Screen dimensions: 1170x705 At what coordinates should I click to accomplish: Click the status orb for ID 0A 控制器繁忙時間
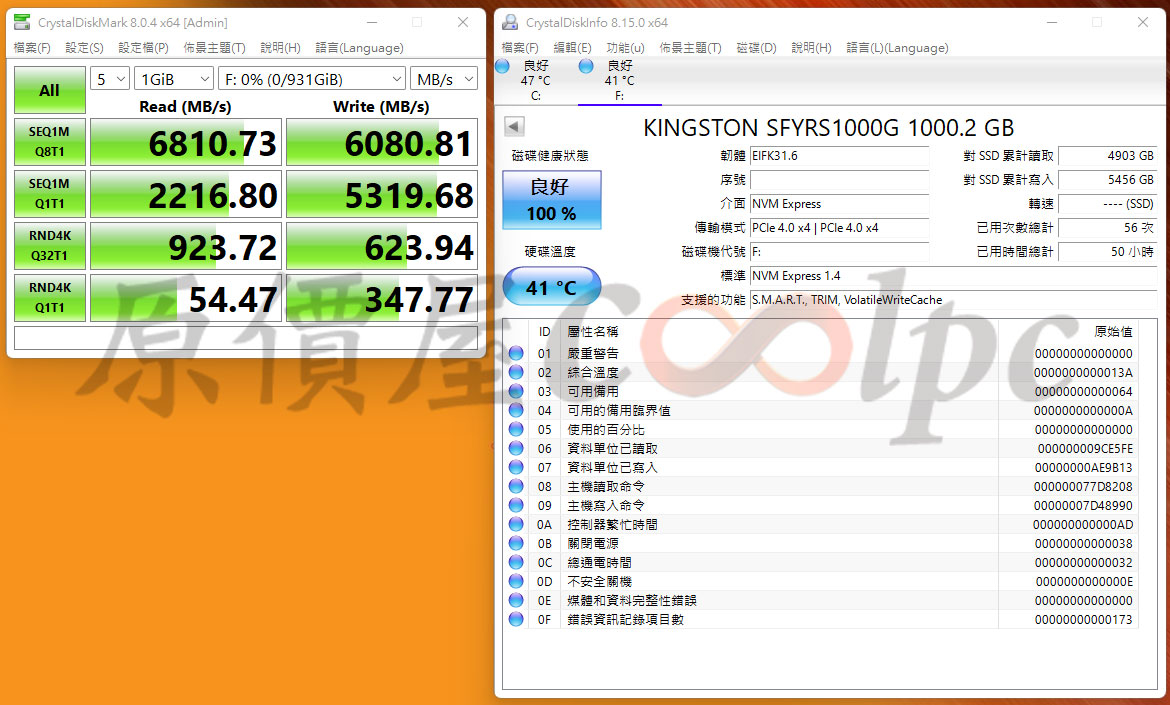point(516,524)
